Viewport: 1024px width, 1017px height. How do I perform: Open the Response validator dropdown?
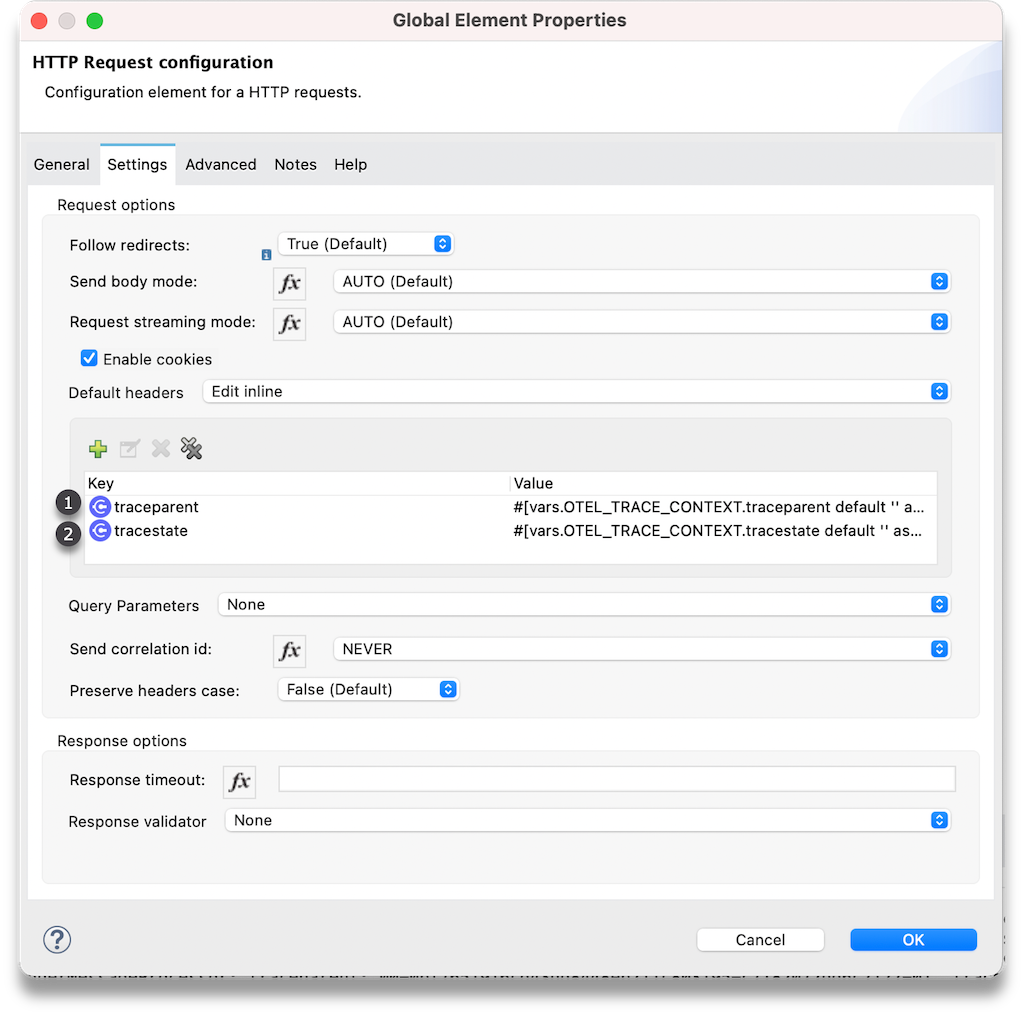tap(586, 820)
